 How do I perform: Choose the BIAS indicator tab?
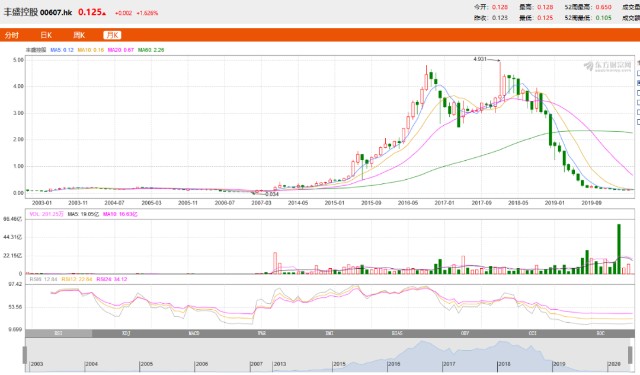pyautogui.click(x=397, y=333)
